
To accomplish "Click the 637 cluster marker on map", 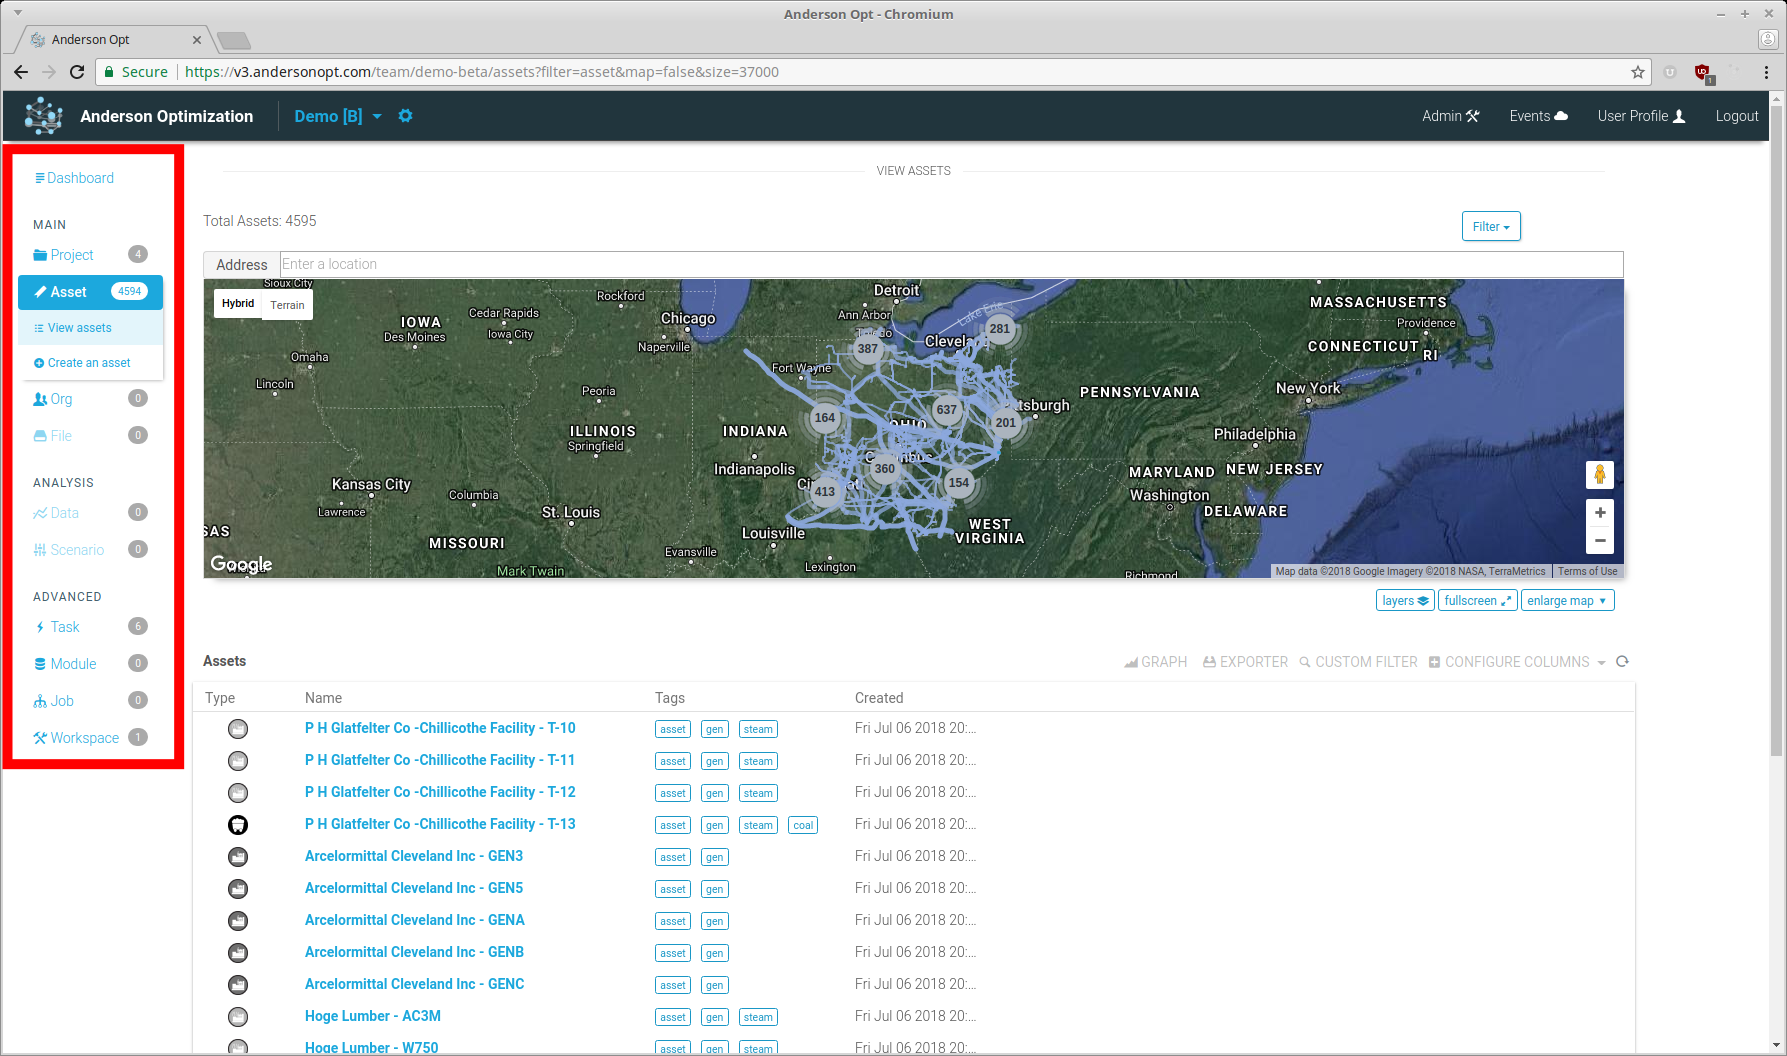I will click(946, 410).
